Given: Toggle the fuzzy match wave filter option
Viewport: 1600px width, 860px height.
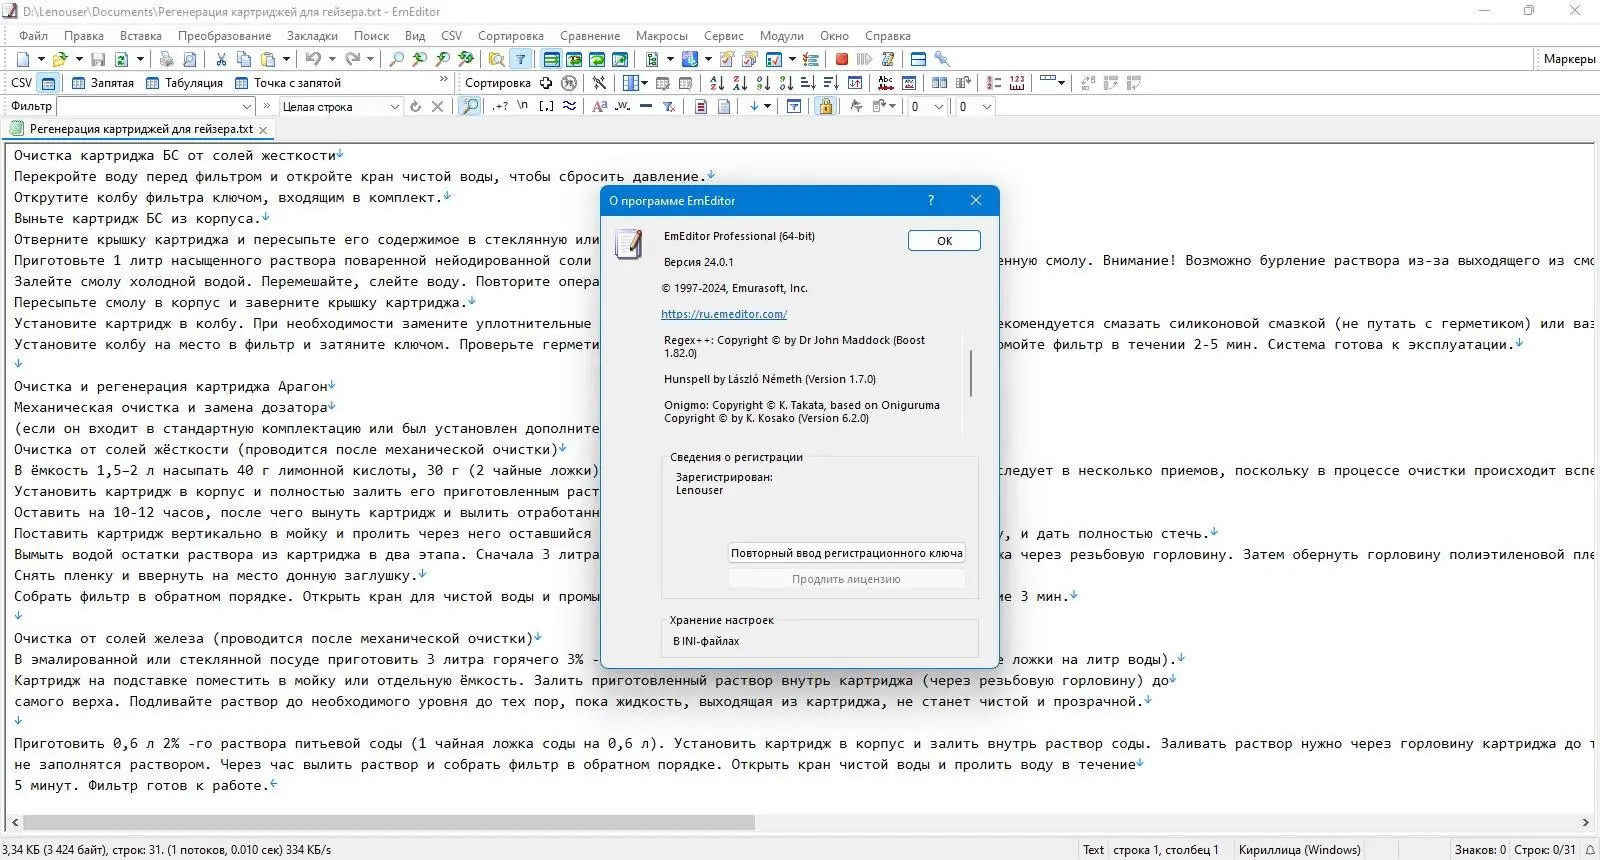Looking at the screenshot, I should (569, 106).
